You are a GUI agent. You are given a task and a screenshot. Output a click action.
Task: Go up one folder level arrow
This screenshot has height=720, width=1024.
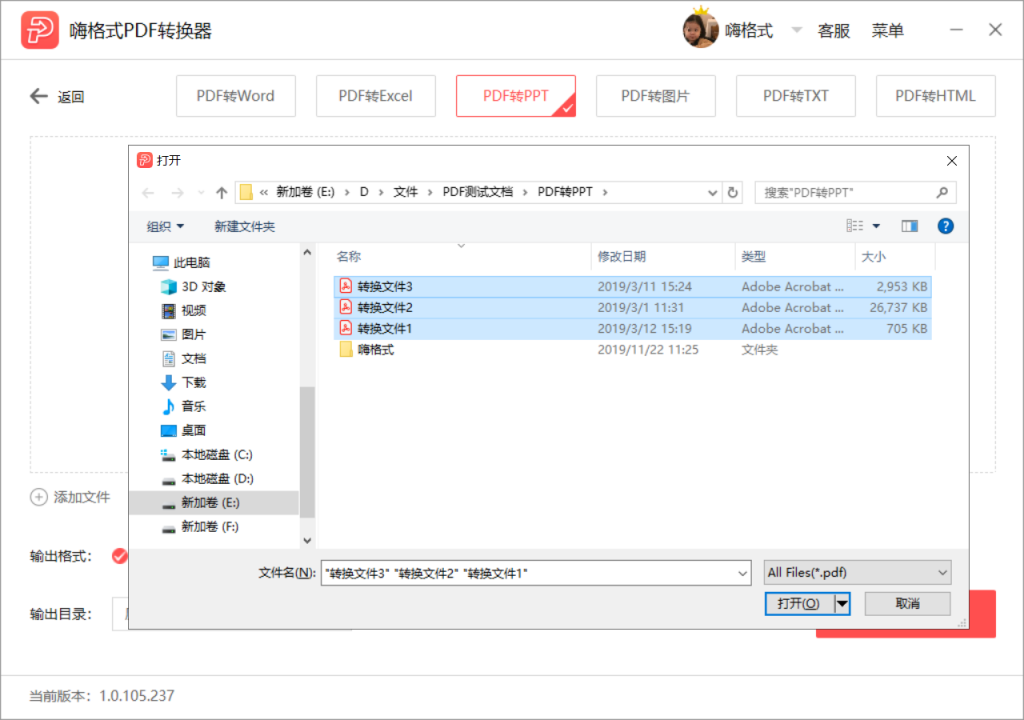[221, 193]
